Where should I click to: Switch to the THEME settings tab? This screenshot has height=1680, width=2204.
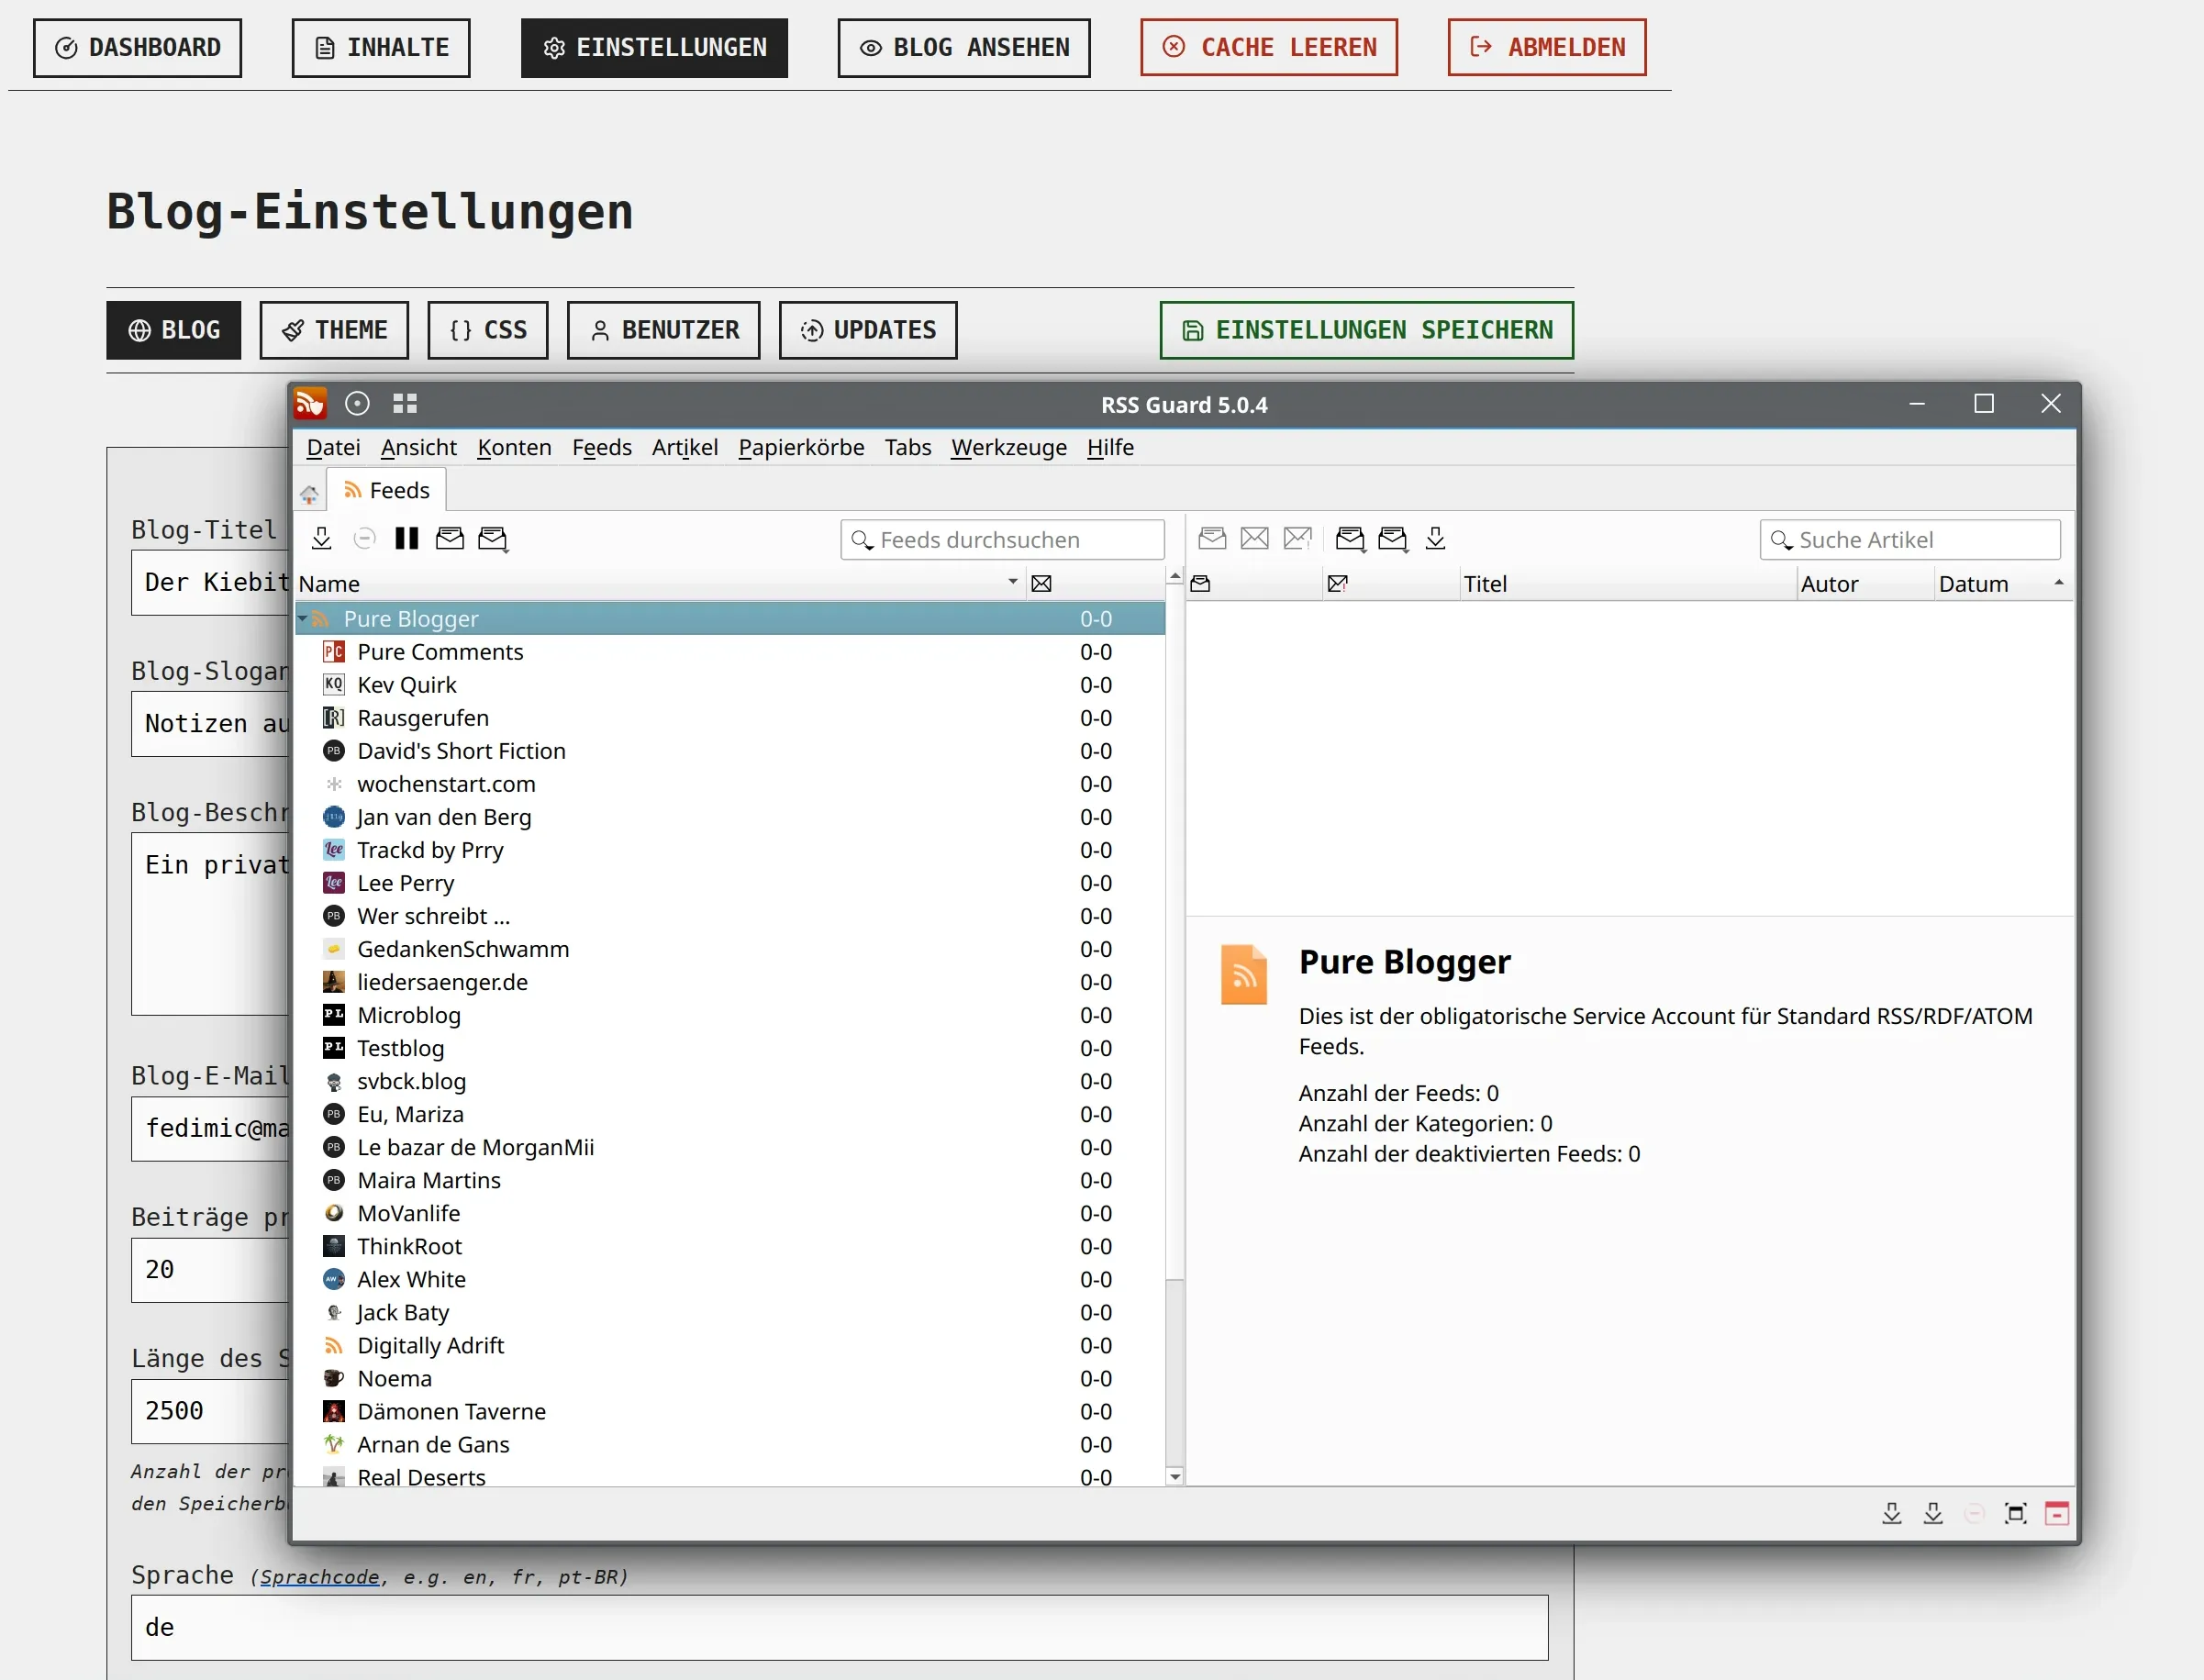coord(334,331)
